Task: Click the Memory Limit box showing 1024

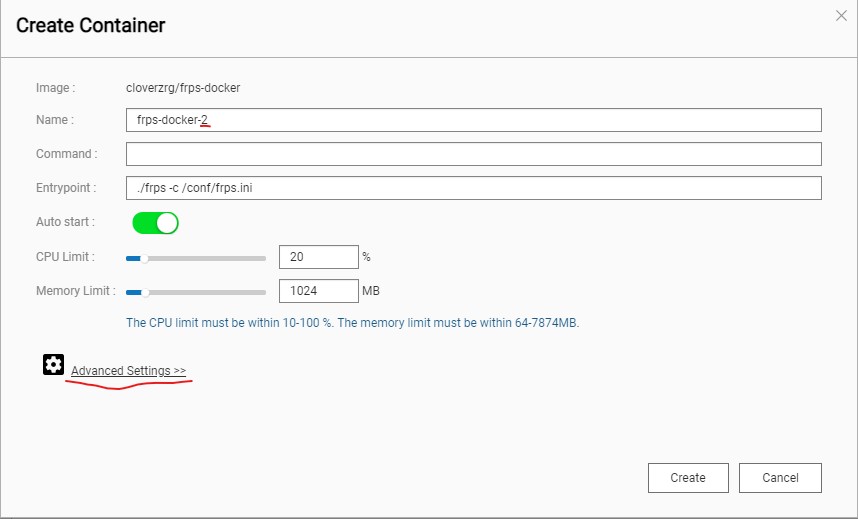Action: [318, 291]
